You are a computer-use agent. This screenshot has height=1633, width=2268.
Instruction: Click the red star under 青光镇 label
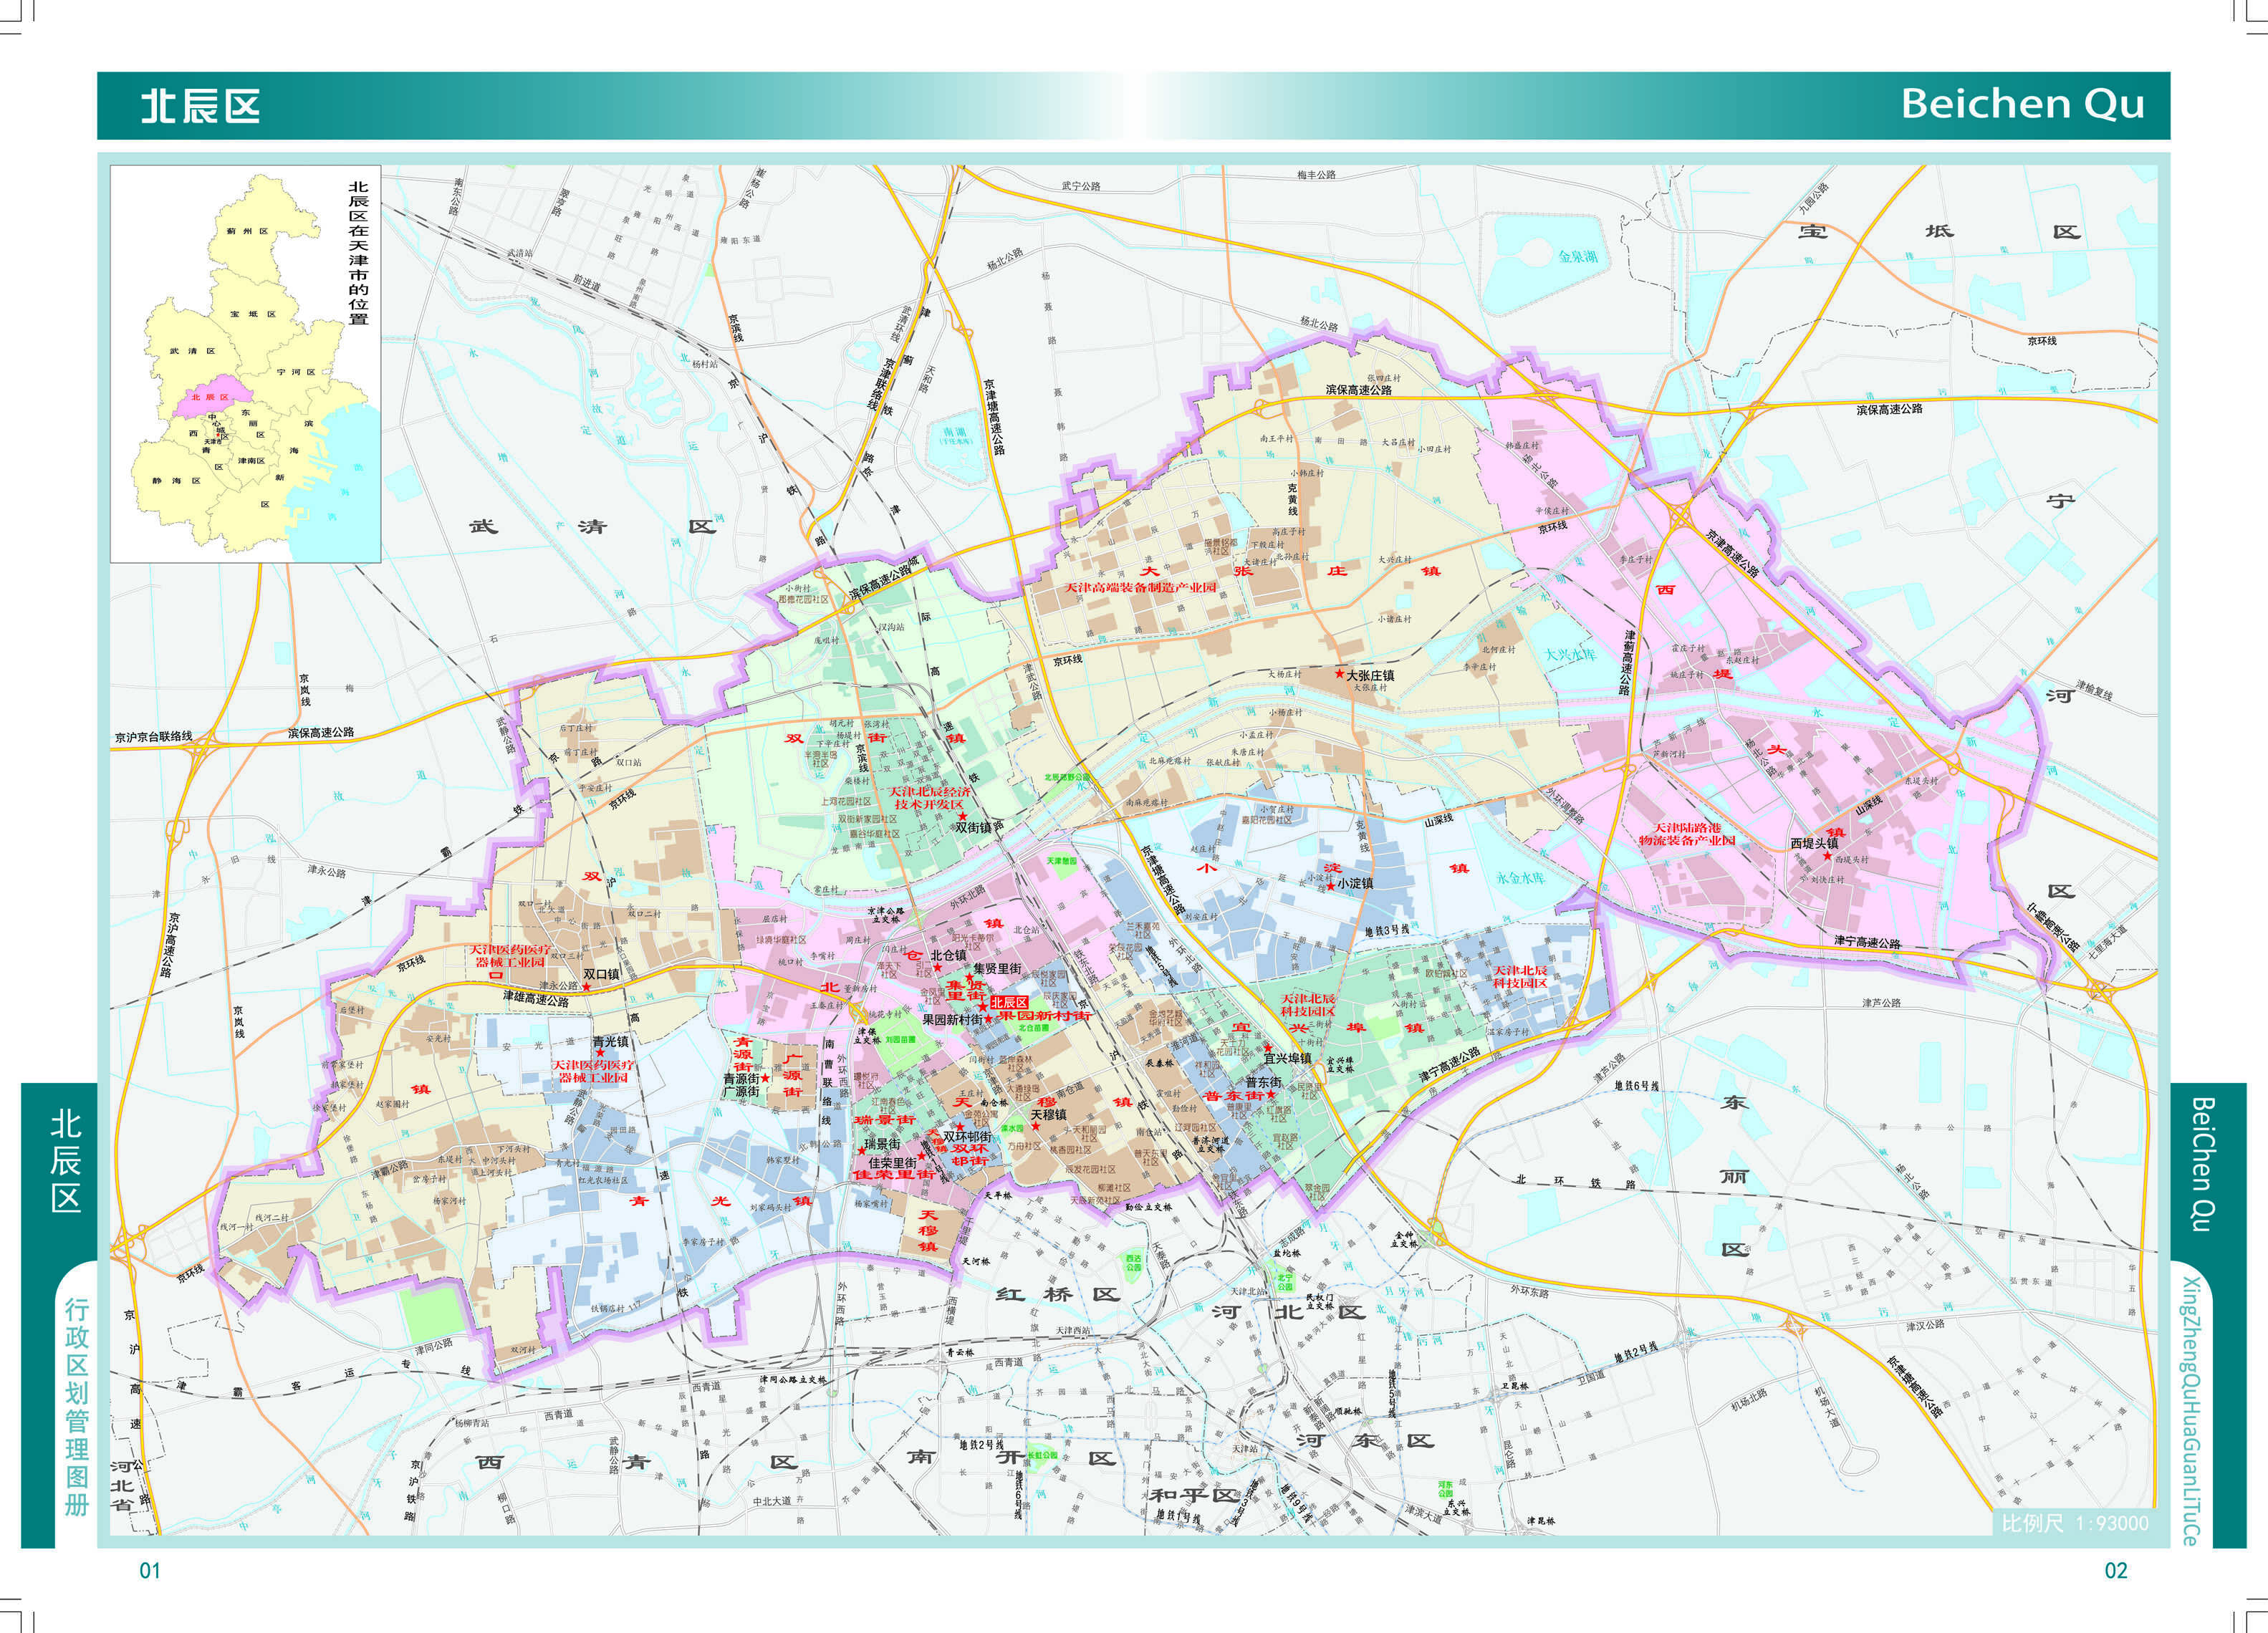[600, 1053]
